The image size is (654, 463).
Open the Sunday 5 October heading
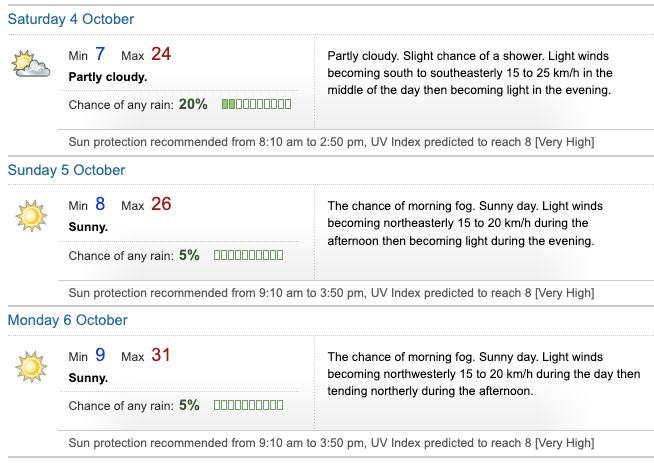66,170
